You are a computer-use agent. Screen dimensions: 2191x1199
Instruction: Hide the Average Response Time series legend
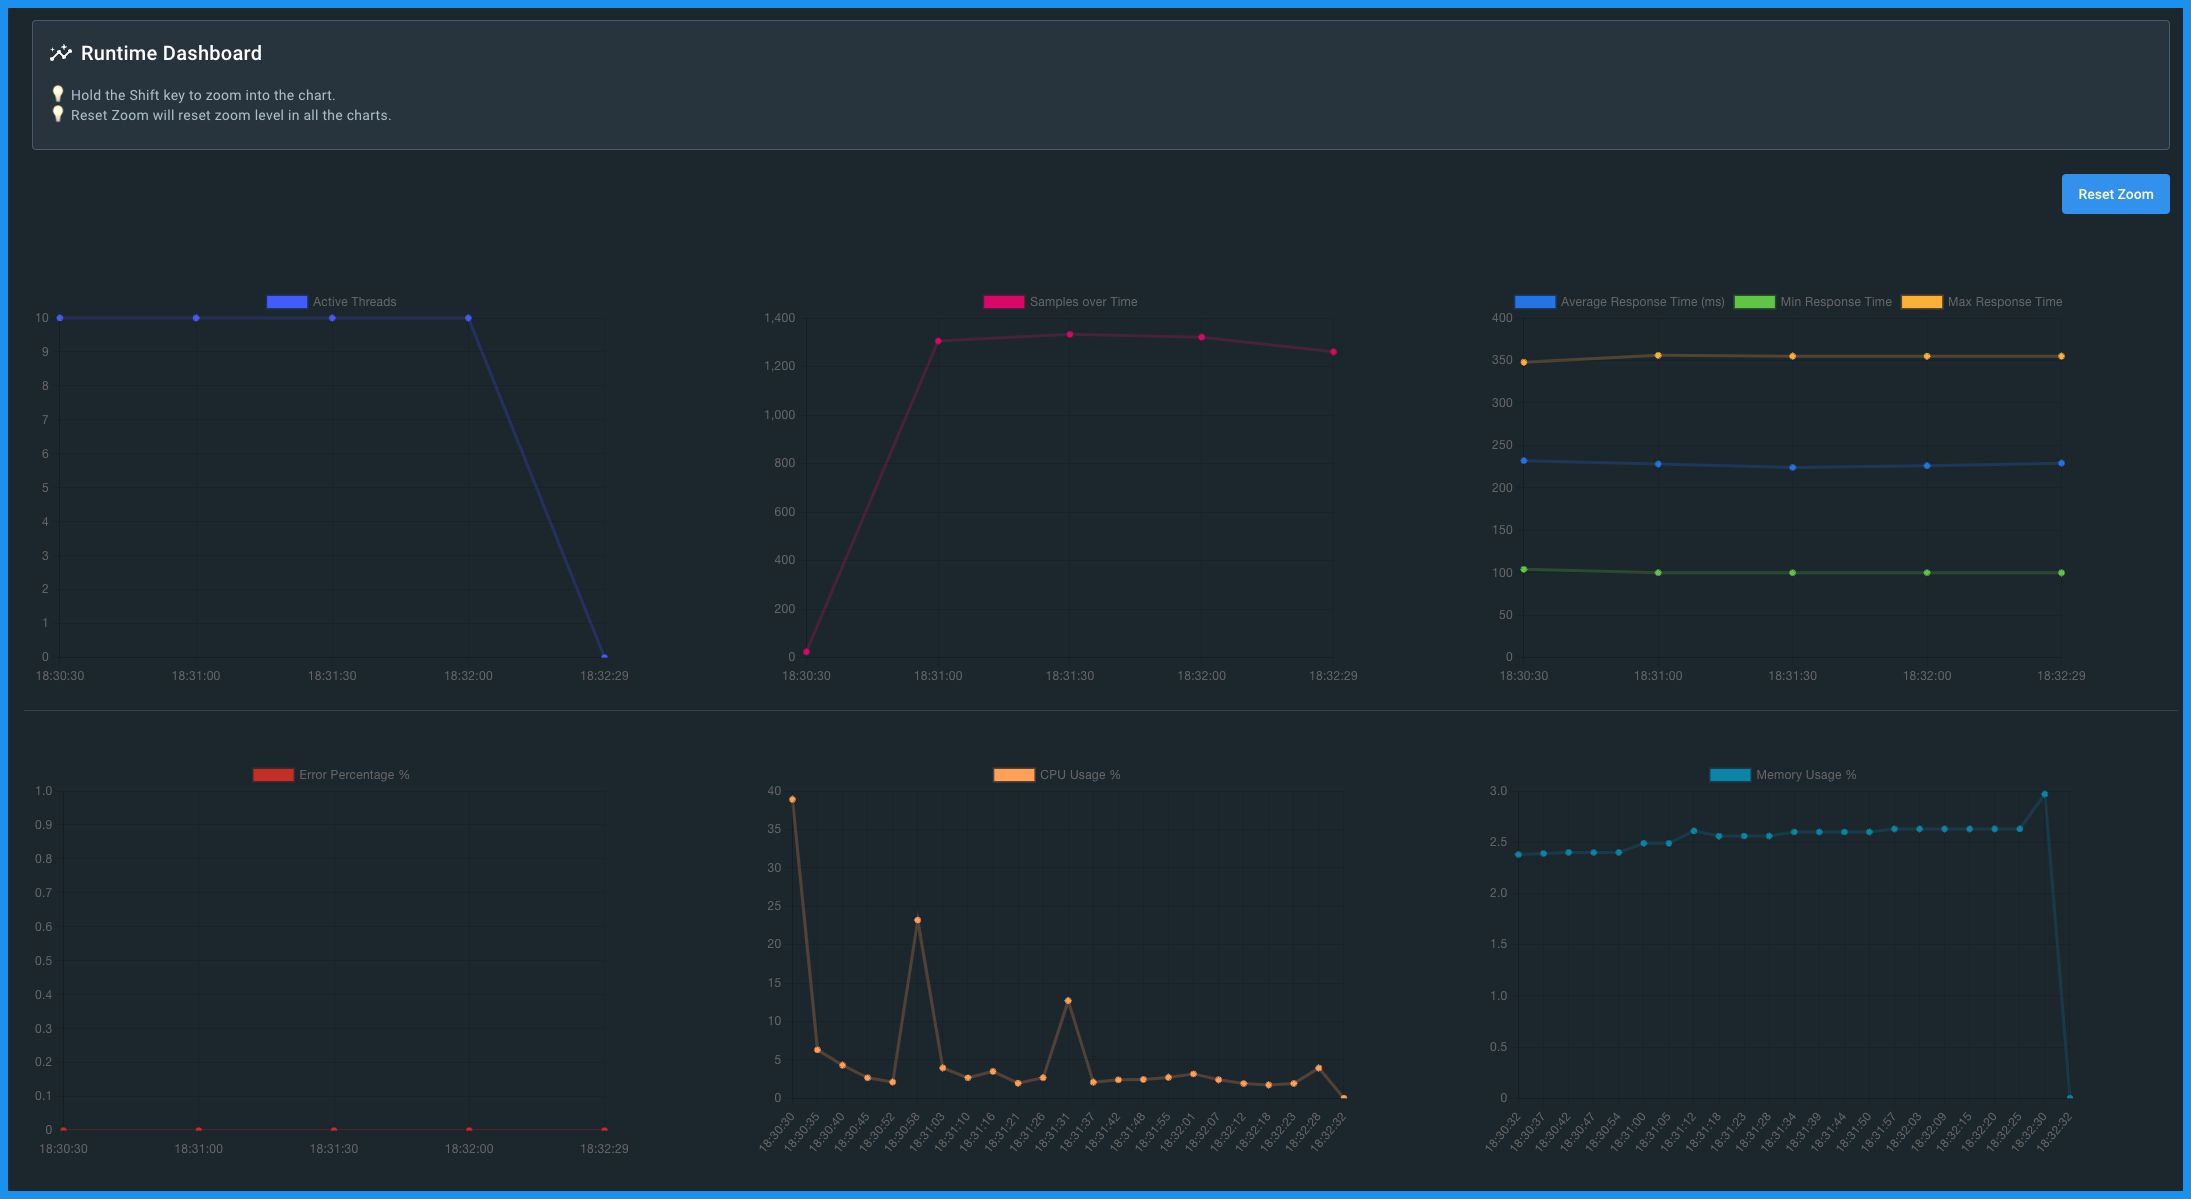1534,302
